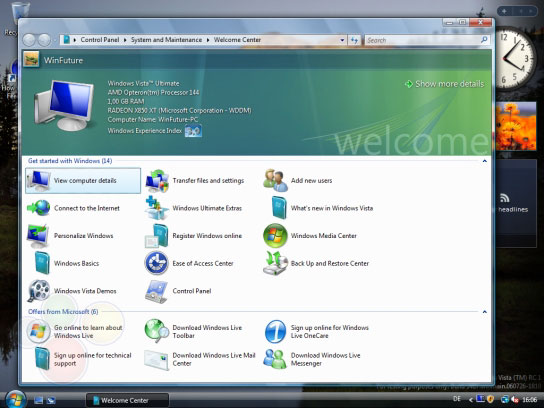Click the Start orb button
Screen dimensions: 544x408
coord(15,400)
